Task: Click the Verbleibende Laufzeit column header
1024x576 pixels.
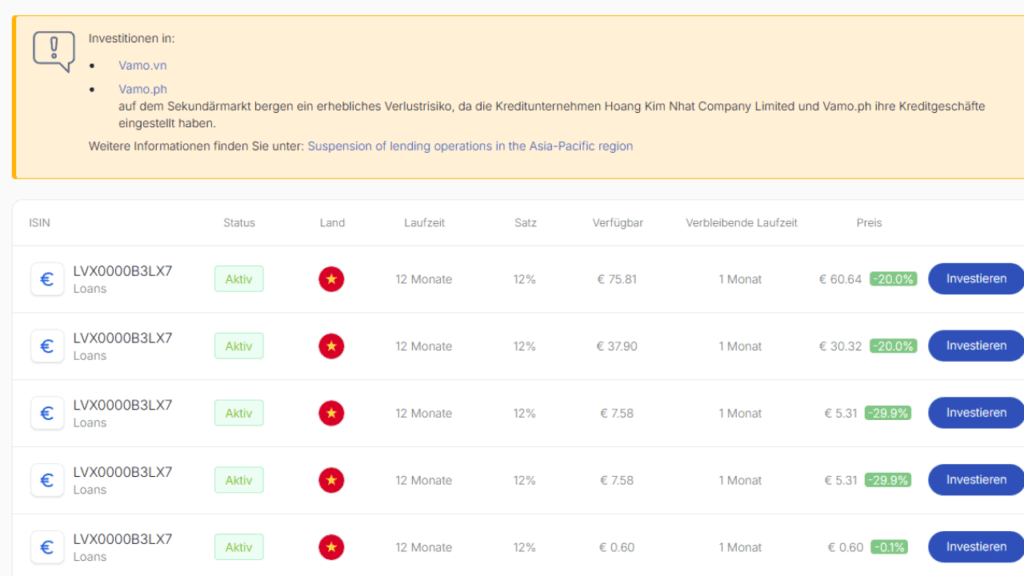Action: click(741, 223)
